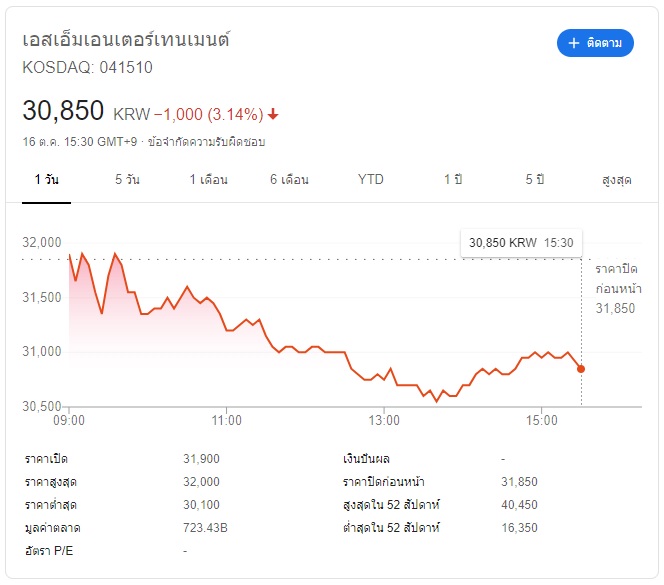Show the YTD chart range
This screenshot has width=664, height=585.
click(x=371, y=180)
